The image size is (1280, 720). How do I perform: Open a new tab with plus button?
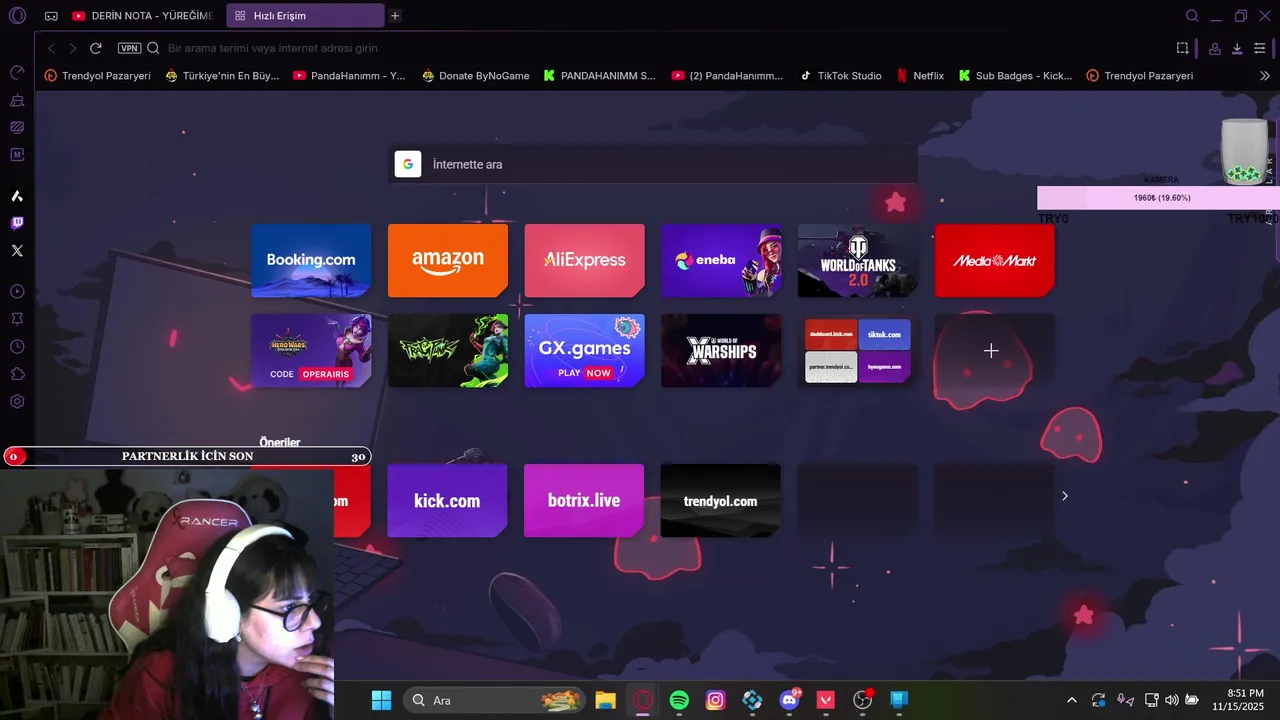pos(395,16)
